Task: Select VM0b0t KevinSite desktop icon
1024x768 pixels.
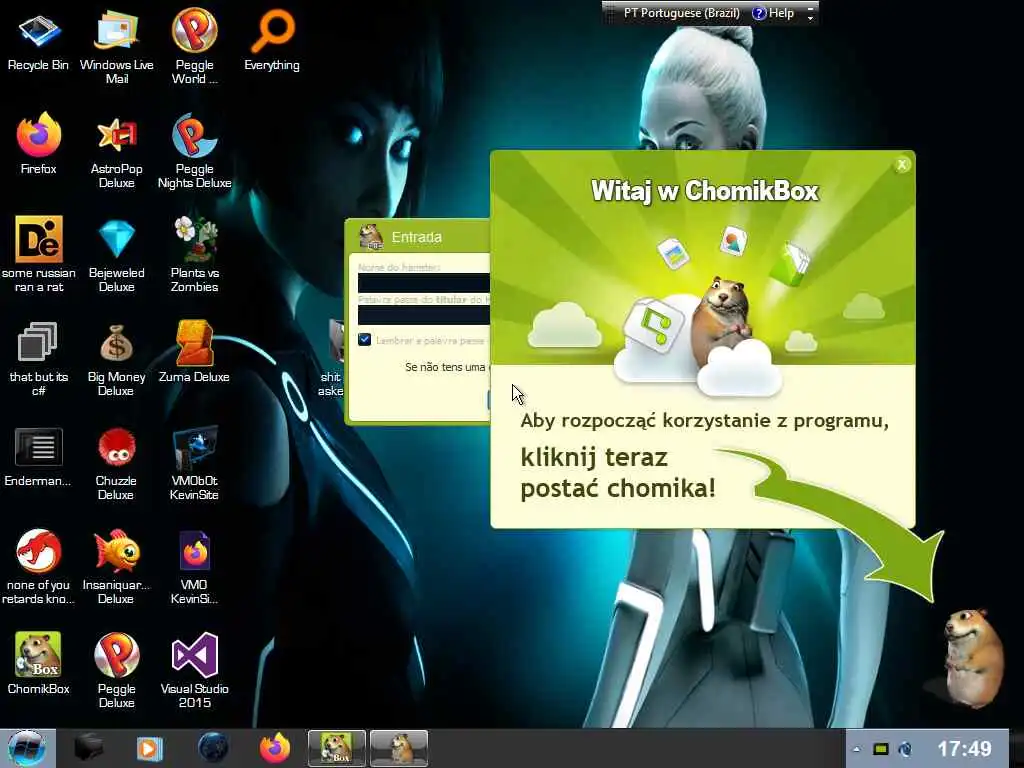Action: coord(195,464)
